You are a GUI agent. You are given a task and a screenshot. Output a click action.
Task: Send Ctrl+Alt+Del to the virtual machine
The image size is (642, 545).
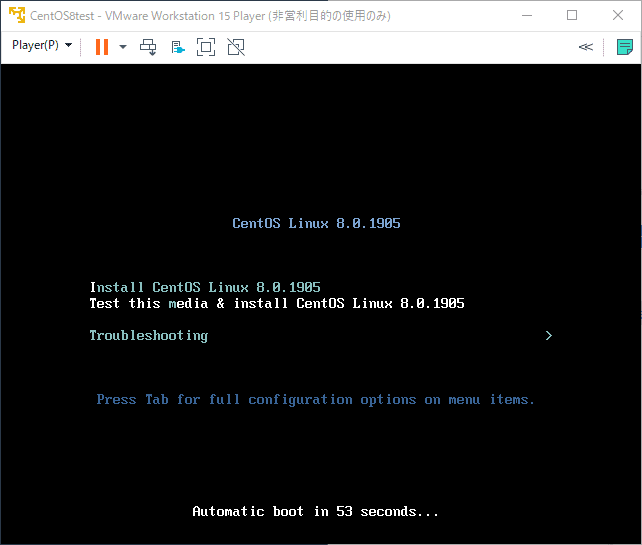(x=148, y=47)
